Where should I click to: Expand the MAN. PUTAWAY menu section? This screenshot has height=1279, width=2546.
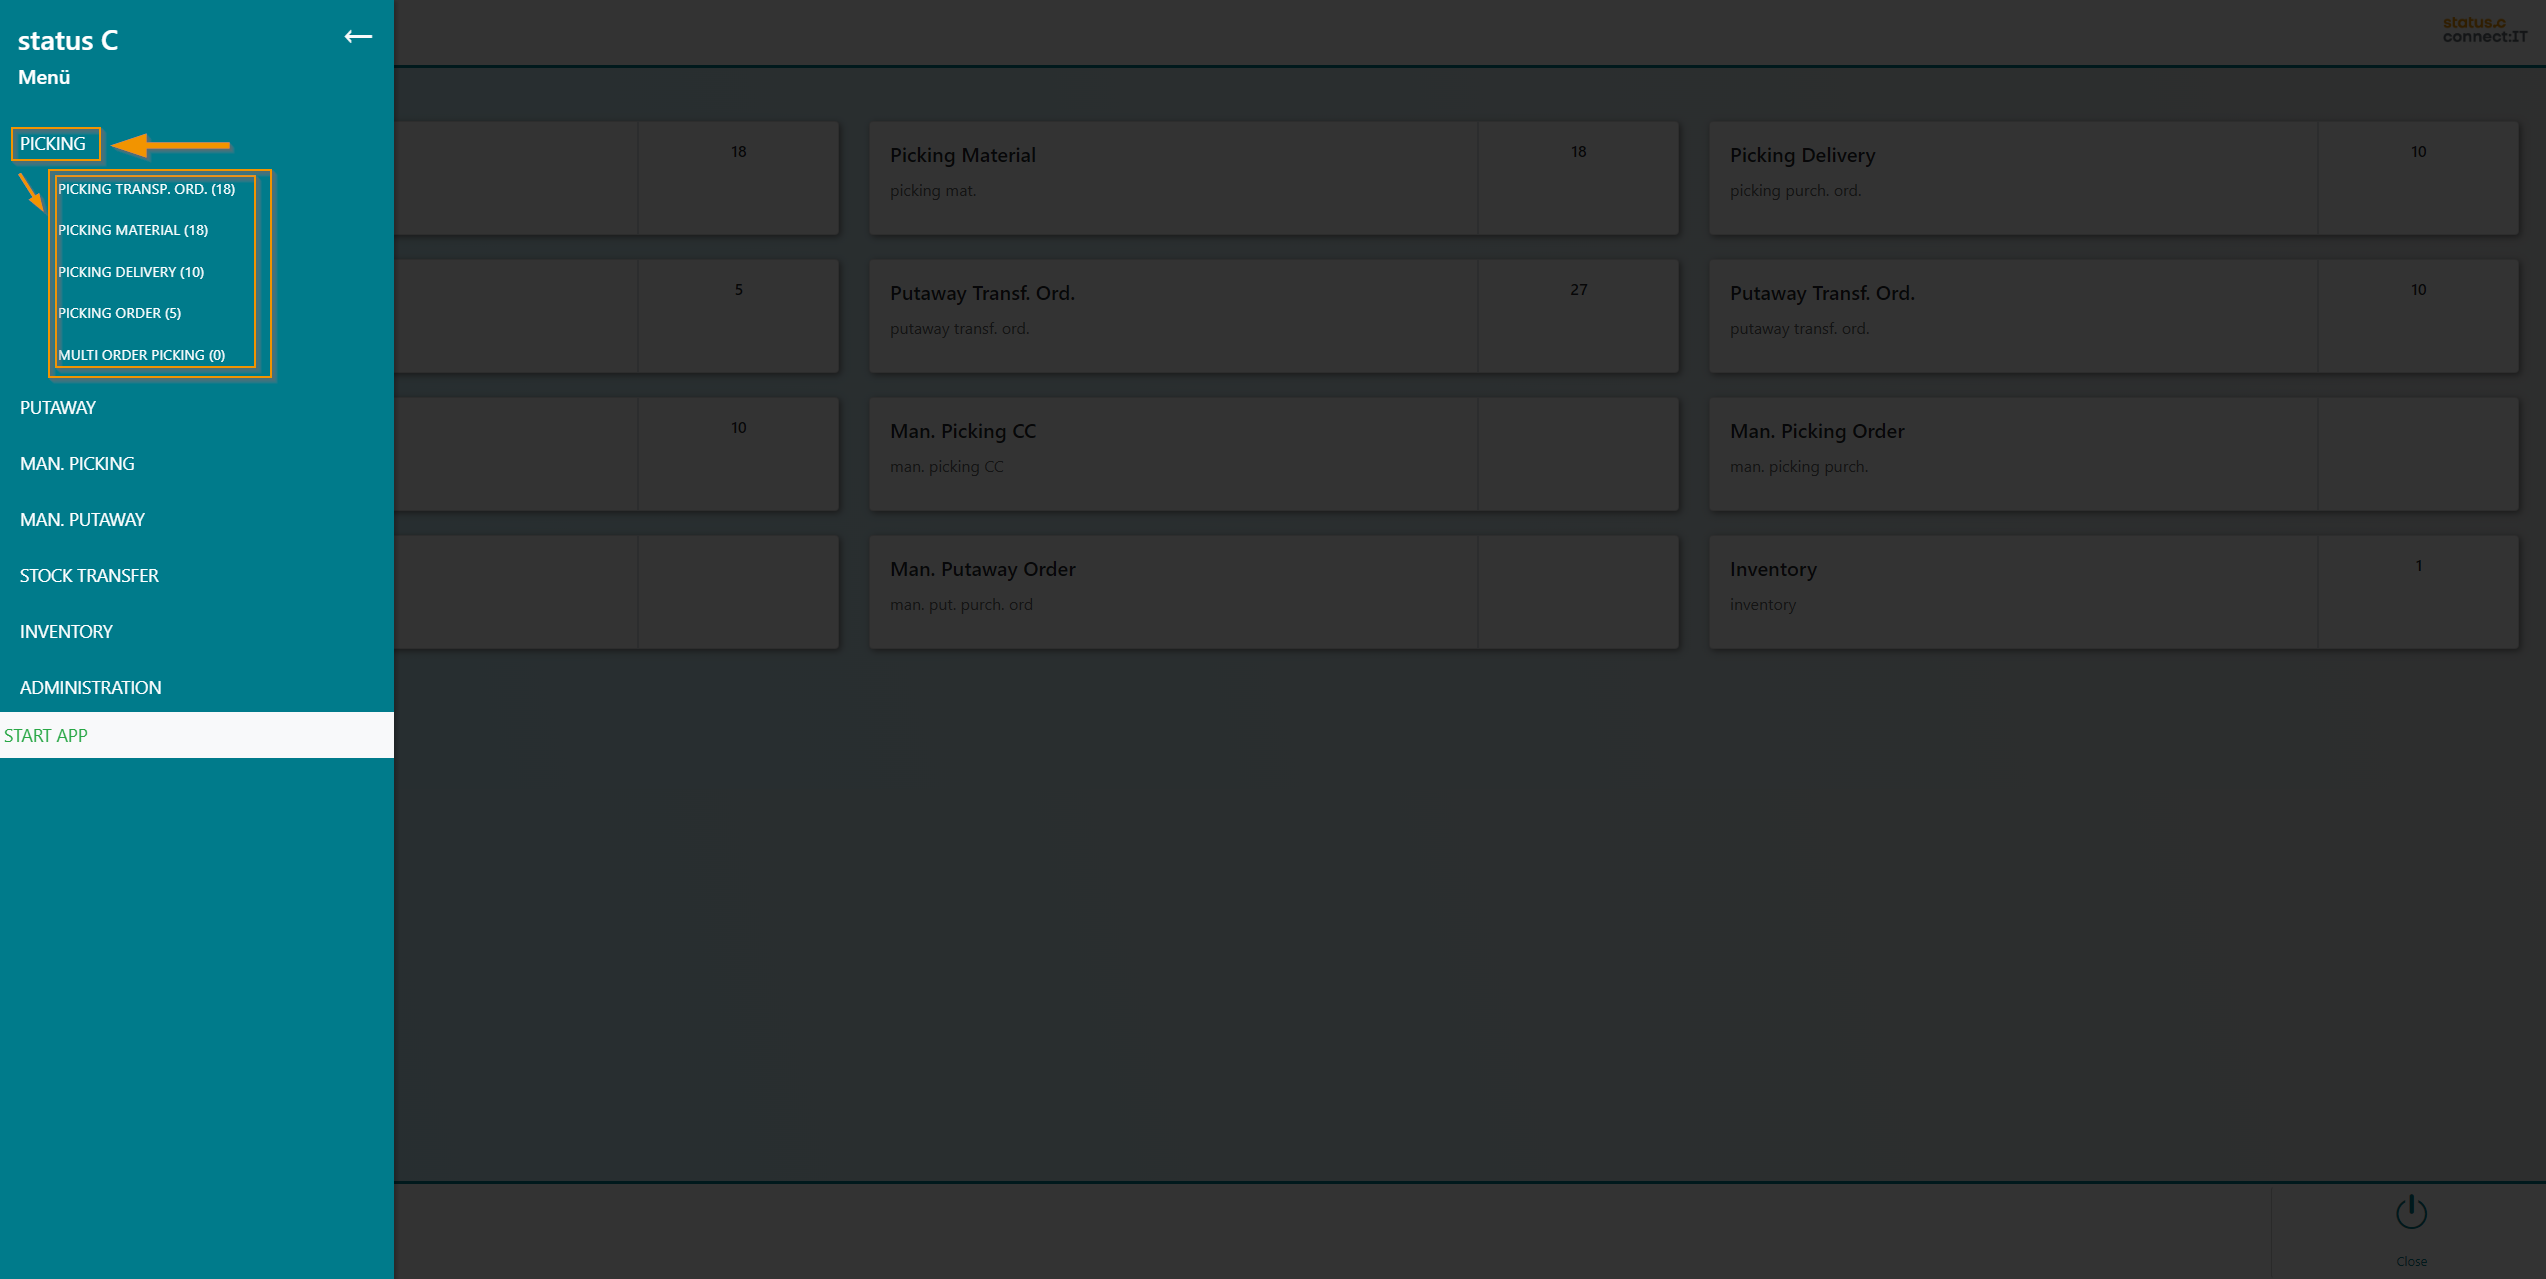click(x=82, y=520)
